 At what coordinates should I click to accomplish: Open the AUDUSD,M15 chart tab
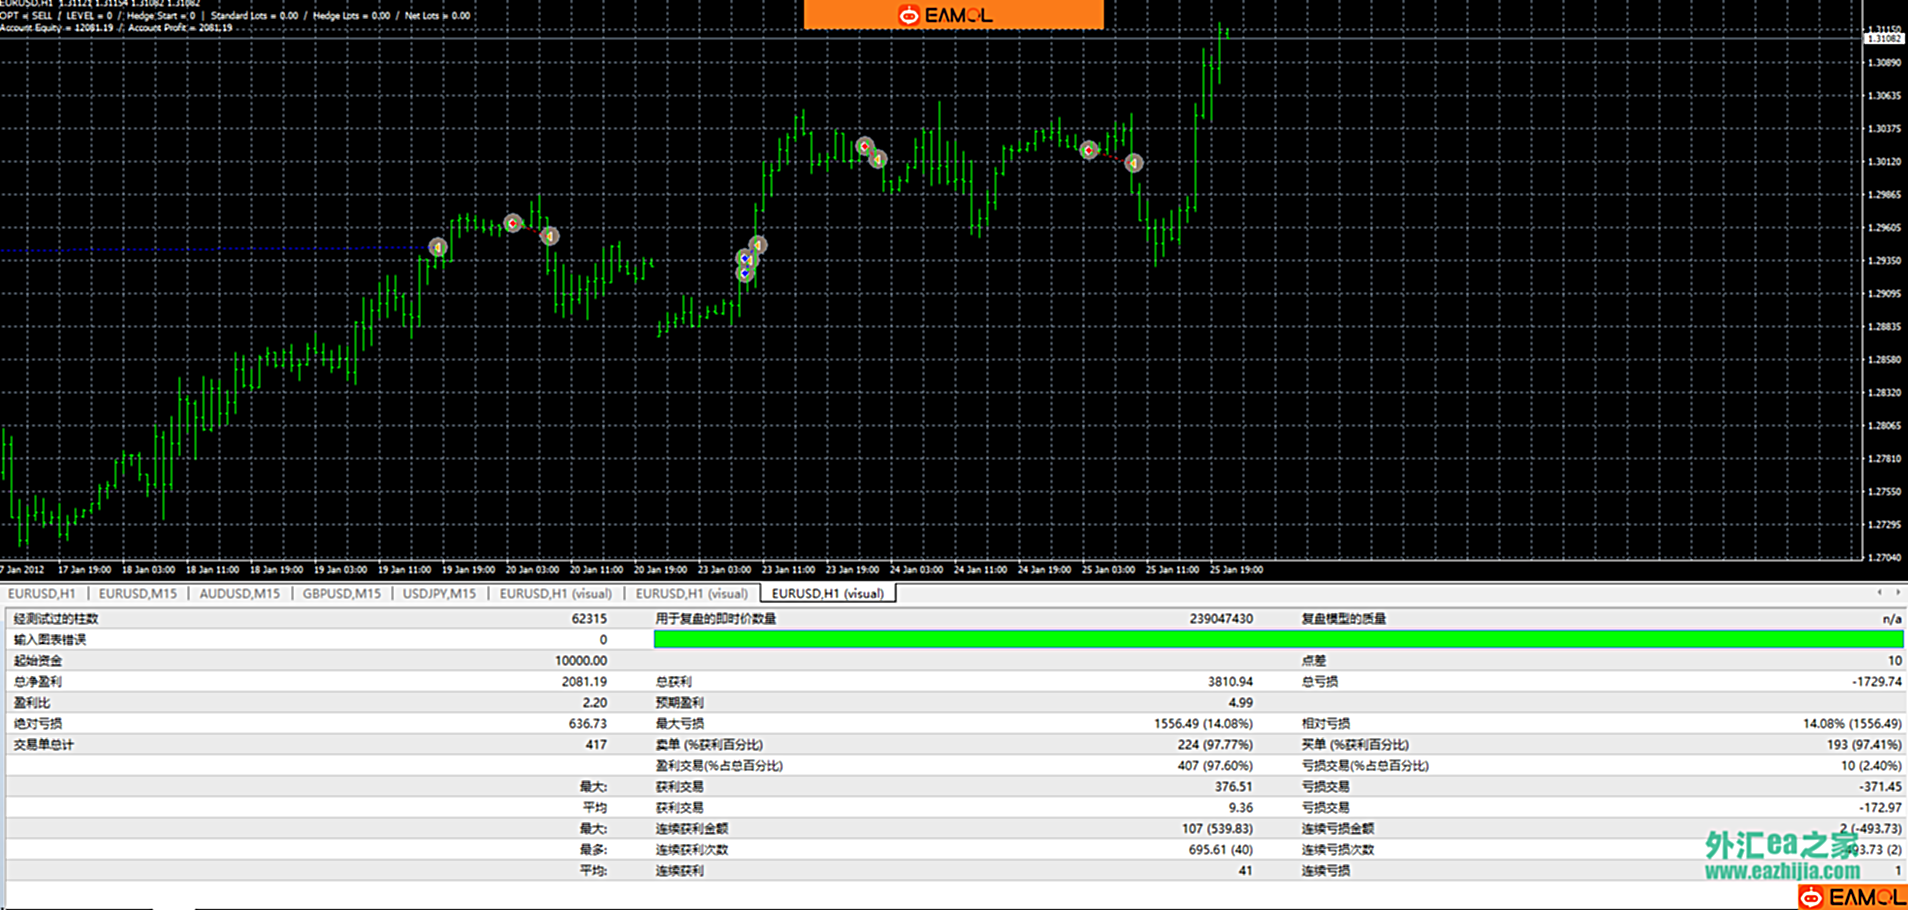[239, 593]
